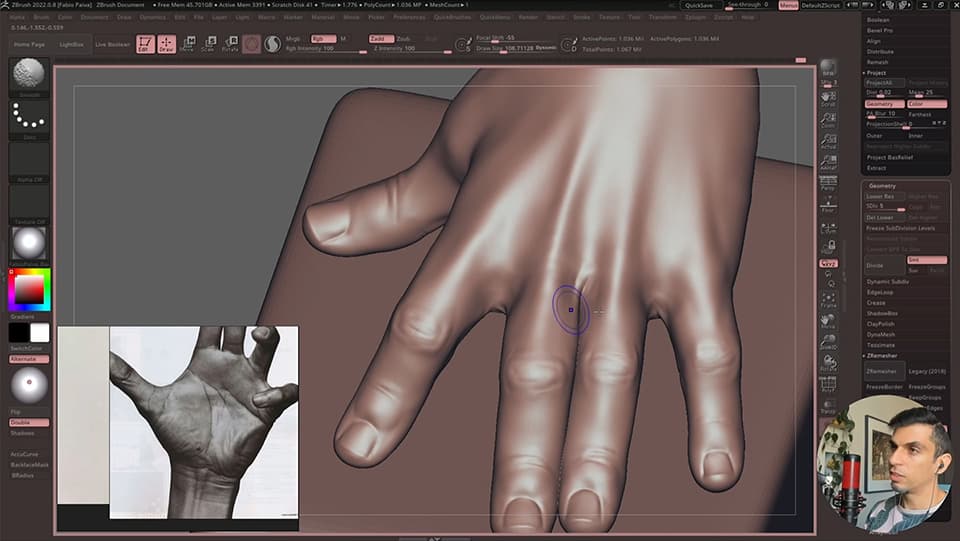The width and height of the screenshot is (960, 541).
Task: Activate Edit mode button
Action: click(x=145, y=44)
